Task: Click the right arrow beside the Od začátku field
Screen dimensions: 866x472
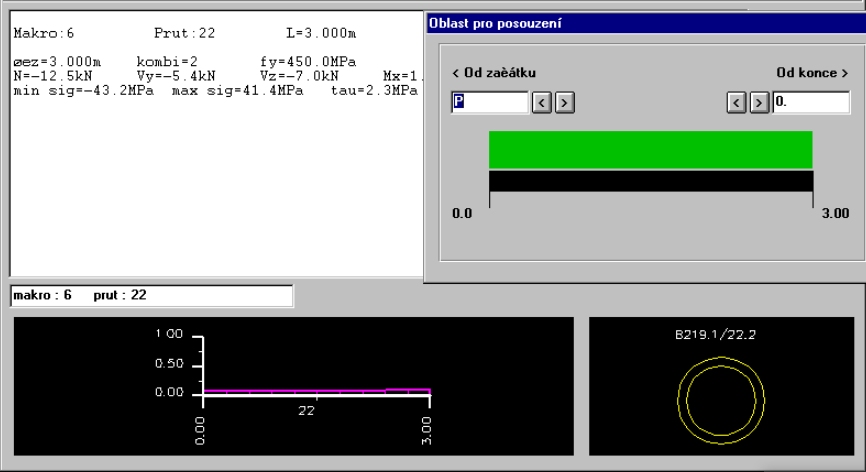Action: [563, 102]
